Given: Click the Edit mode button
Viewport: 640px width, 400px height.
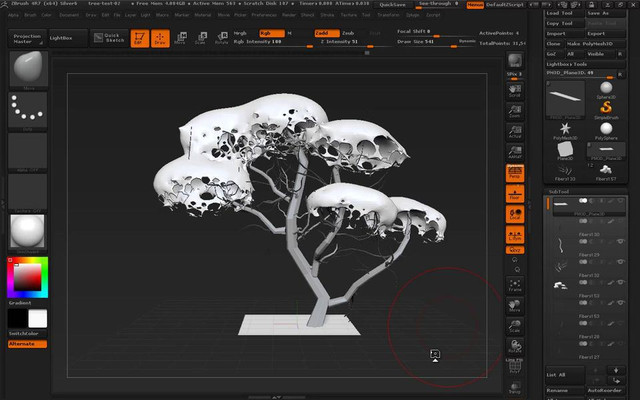Looking at the screenshot, I should click(x=139, y=39).
